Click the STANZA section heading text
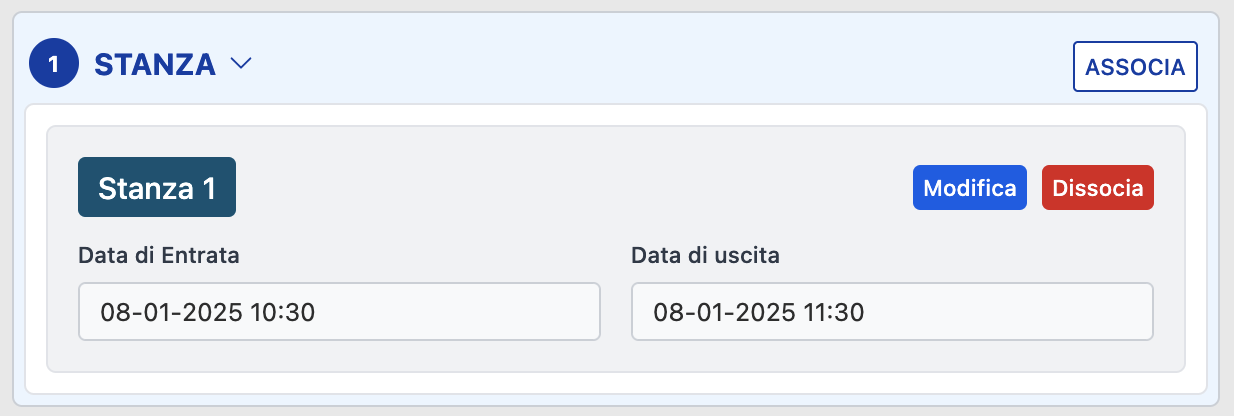The width and height of the screenshot is (1234, 416). tap(155, 65)
